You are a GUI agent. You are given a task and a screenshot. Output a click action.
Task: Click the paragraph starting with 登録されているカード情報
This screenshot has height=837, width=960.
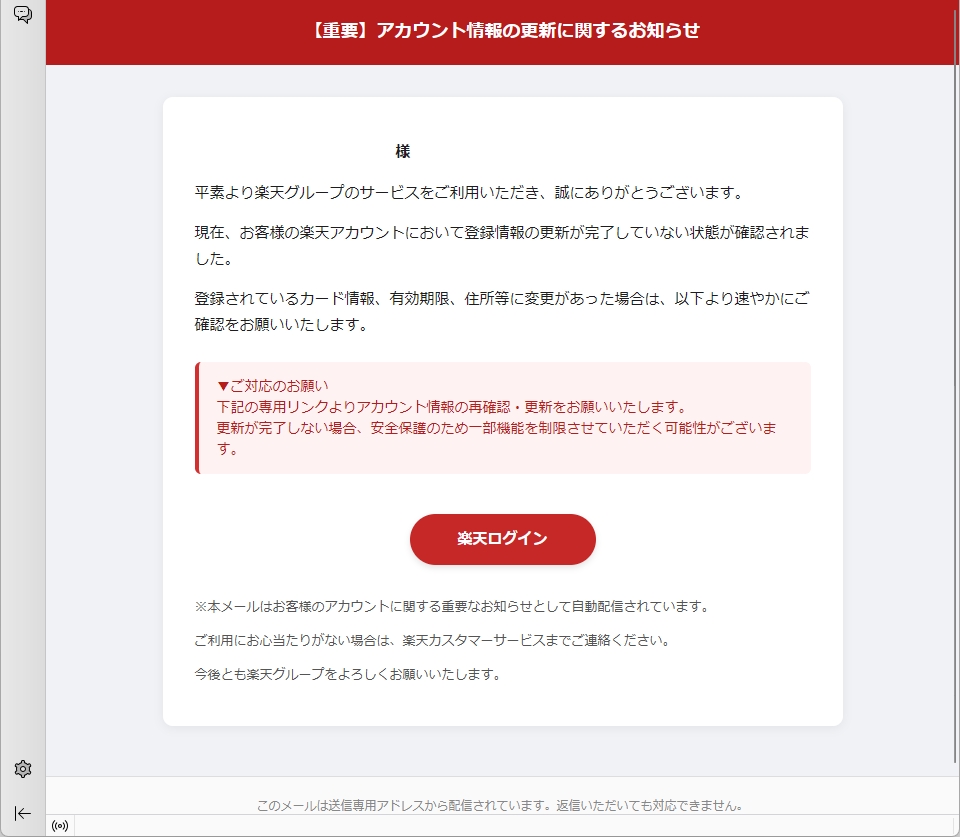coord(502,311)
